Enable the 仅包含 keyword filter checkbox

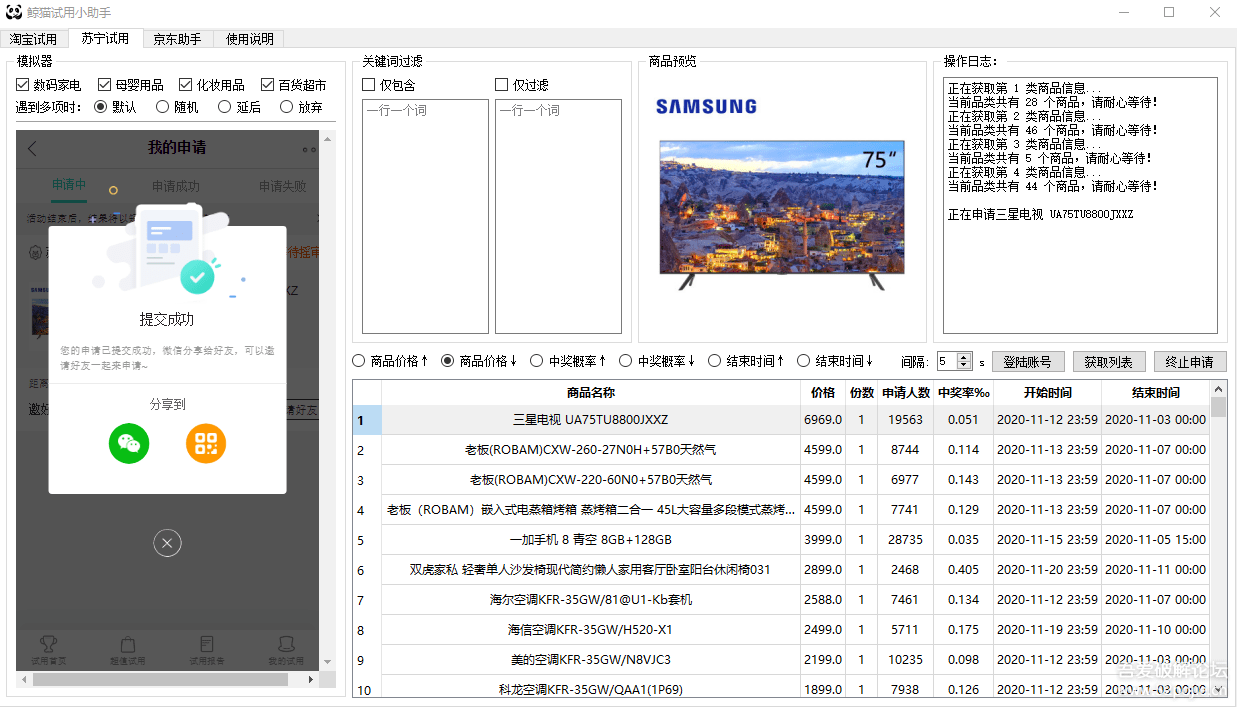tap(369, 85)
